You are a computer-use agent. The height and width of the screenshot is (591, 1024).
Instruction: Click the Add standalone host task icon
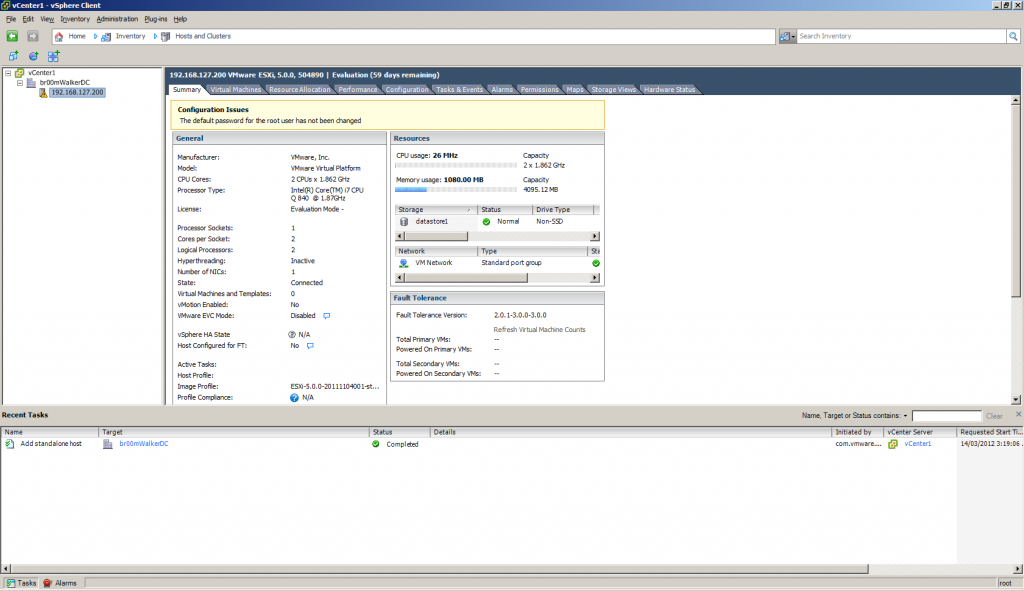[x=10, y=444]
